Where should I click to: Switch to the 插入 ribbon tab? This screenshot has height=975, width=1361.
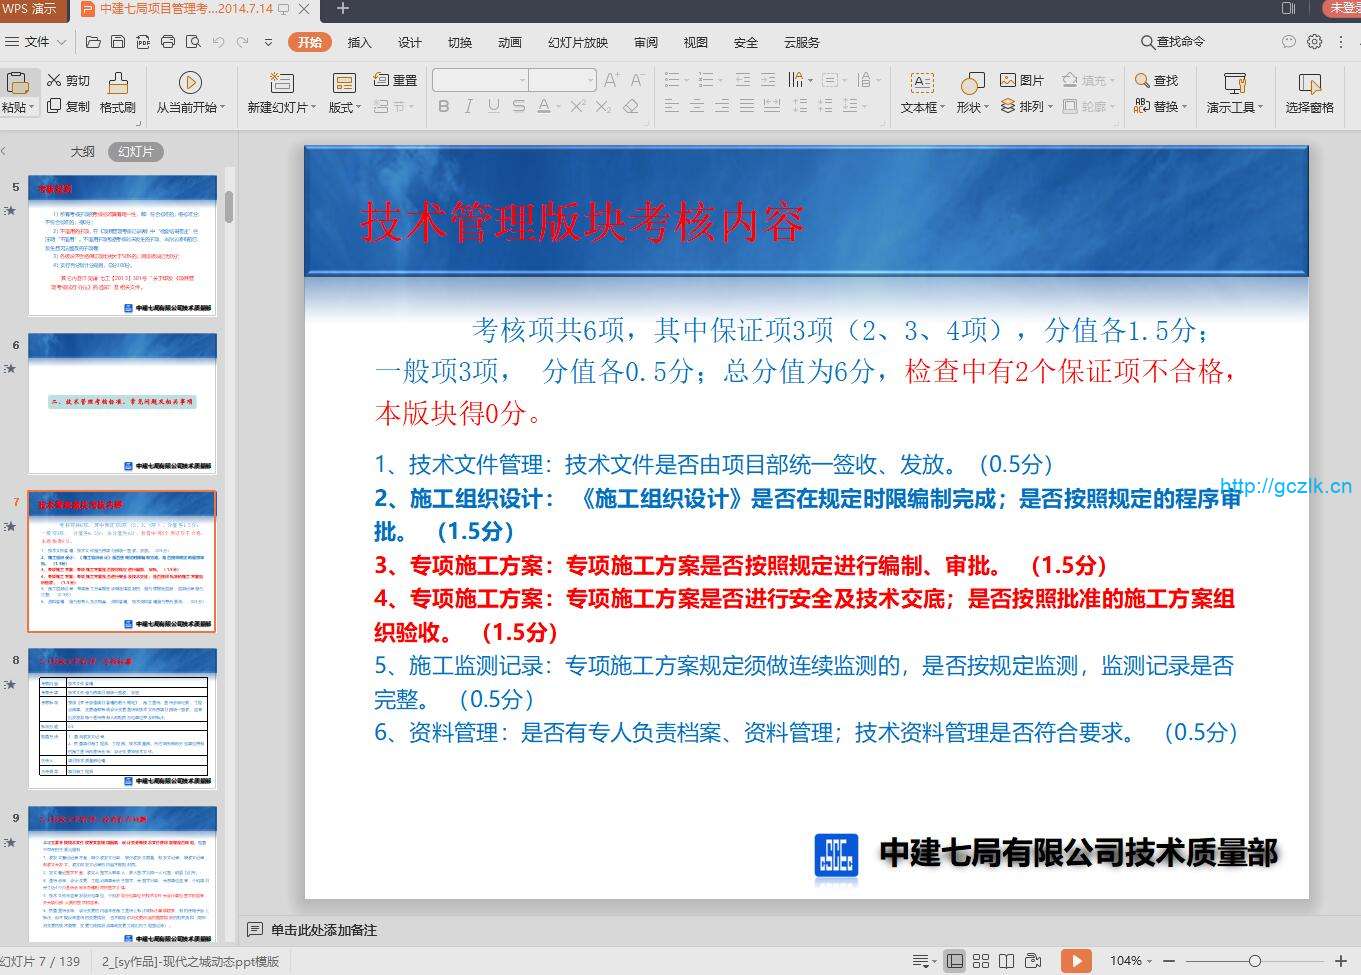[x=360, y=43]
